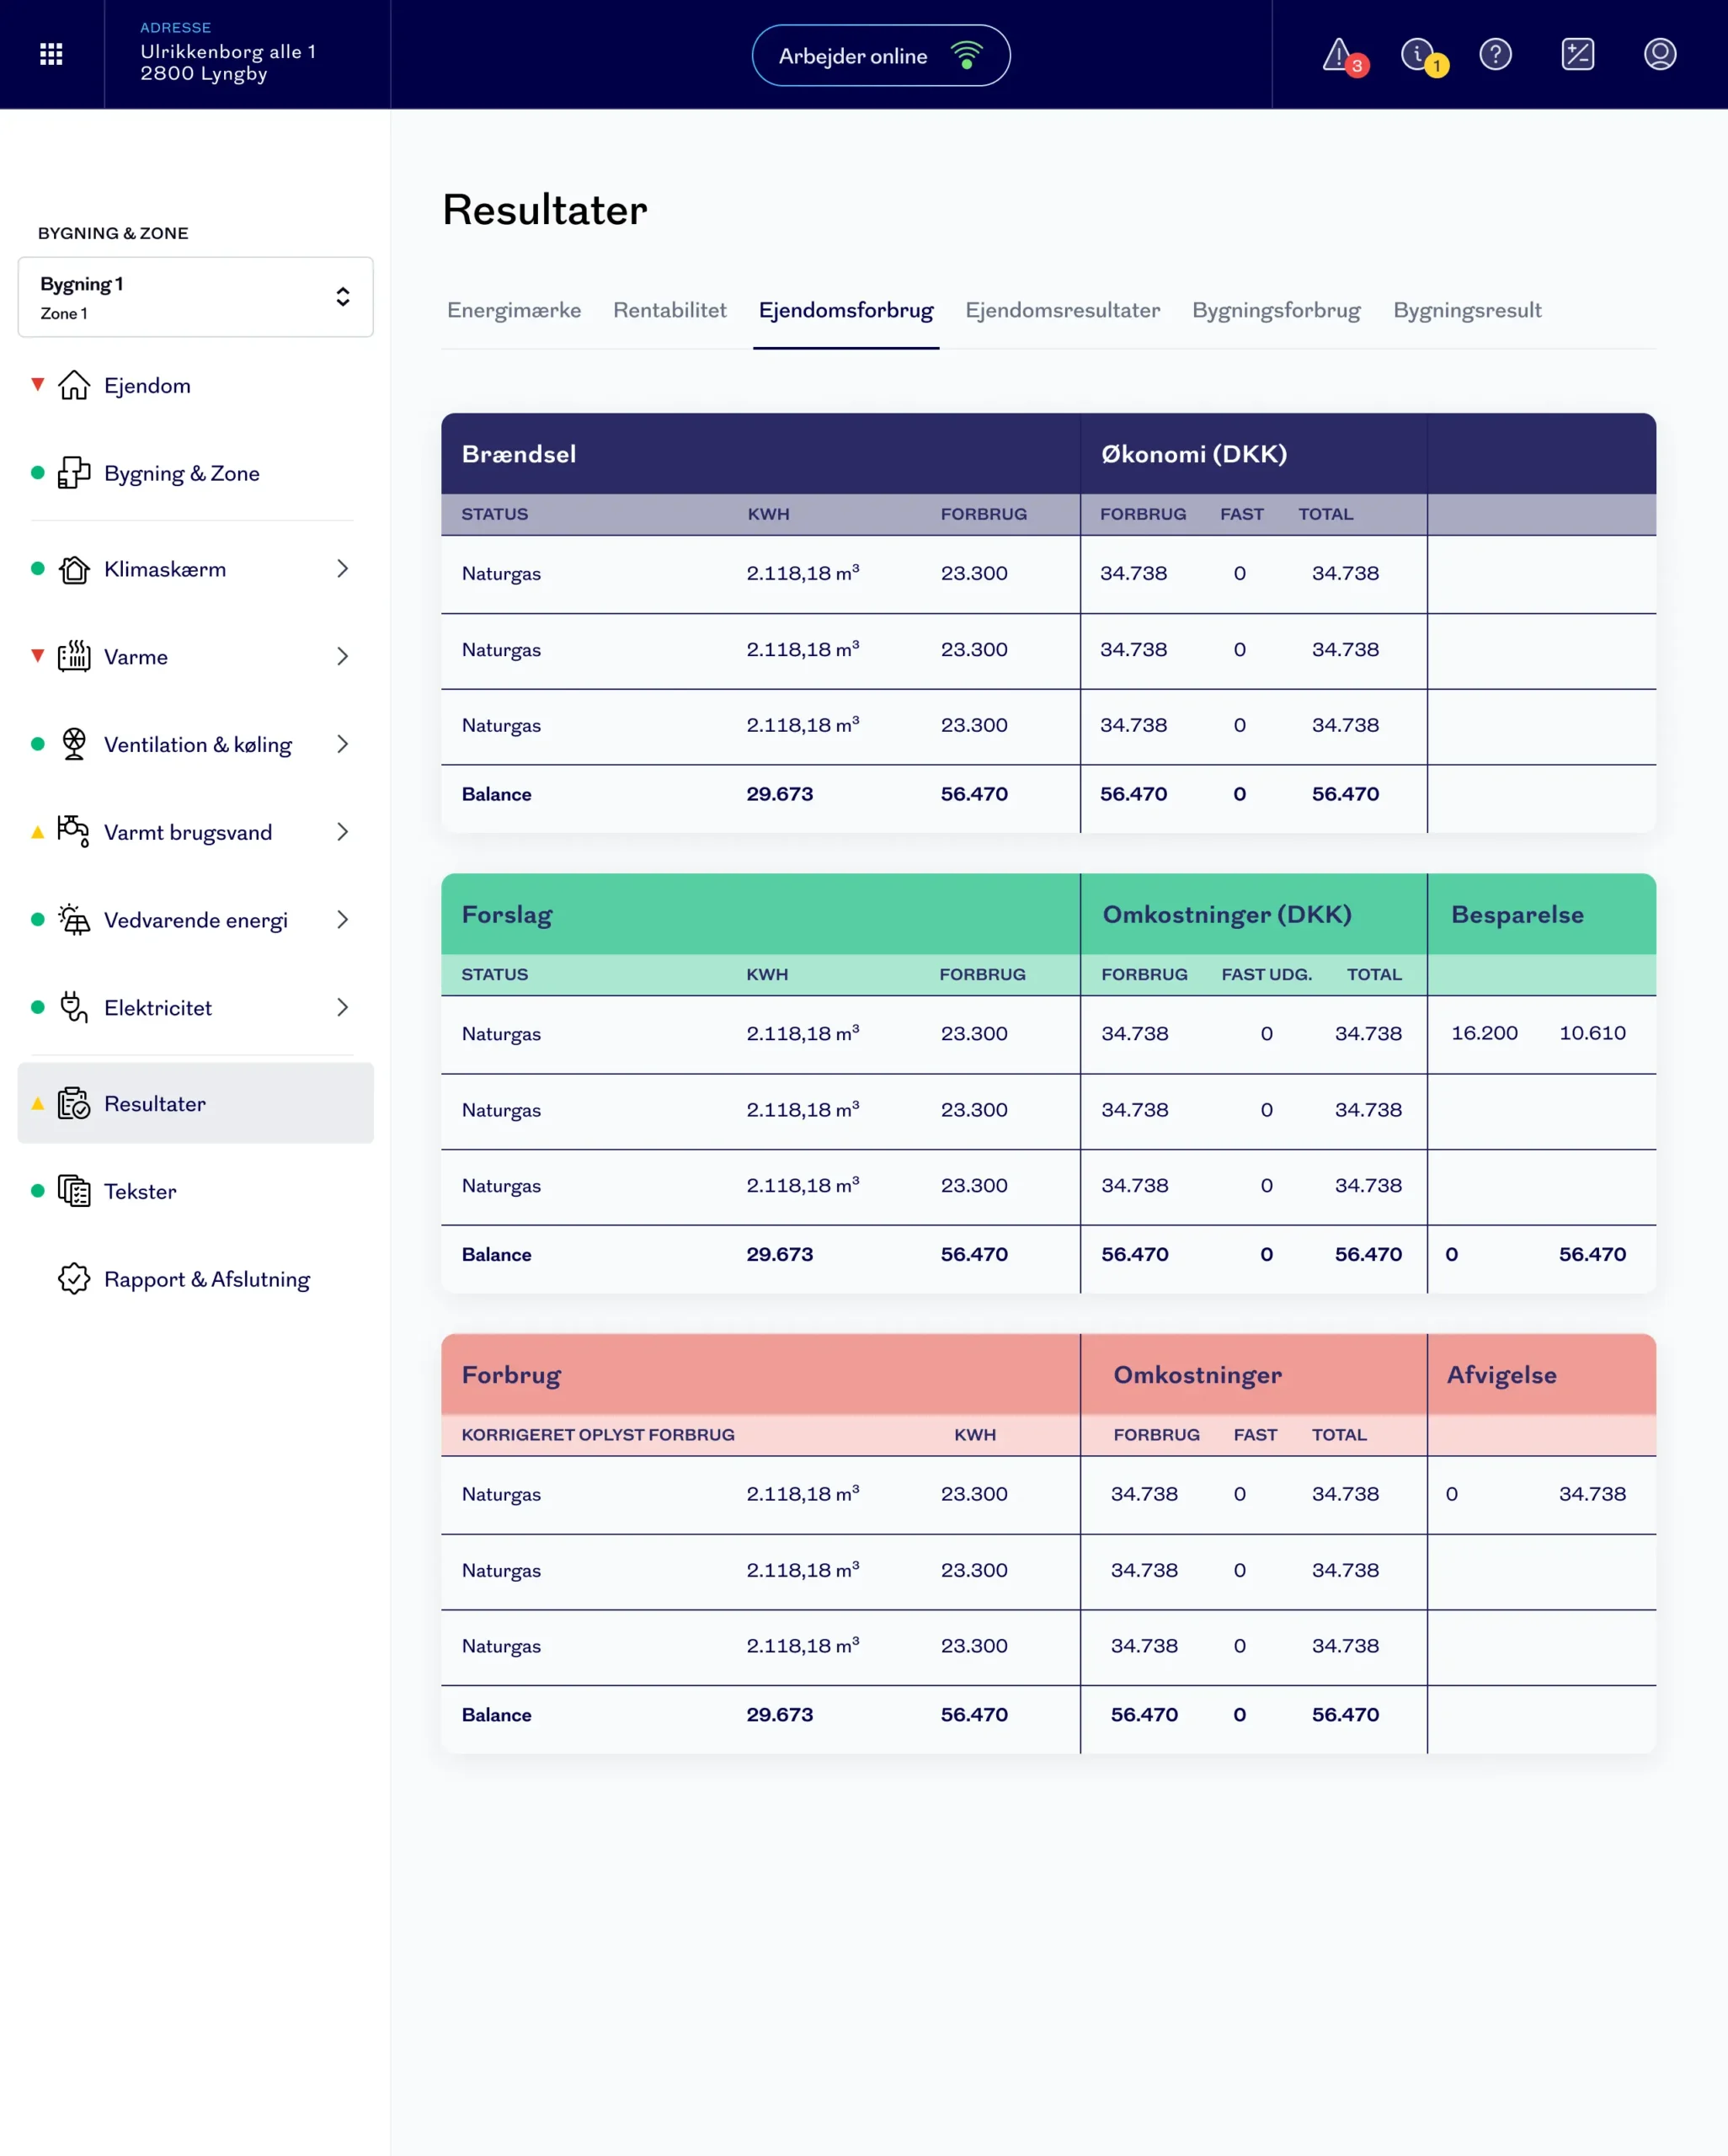Click the BYGNING & ZONE sidebar label

coord(113,233)
